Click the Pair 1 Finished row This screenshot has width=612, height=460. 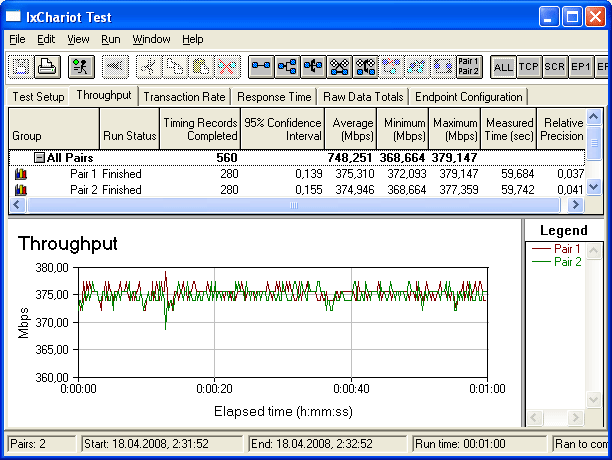click(297, 174)
